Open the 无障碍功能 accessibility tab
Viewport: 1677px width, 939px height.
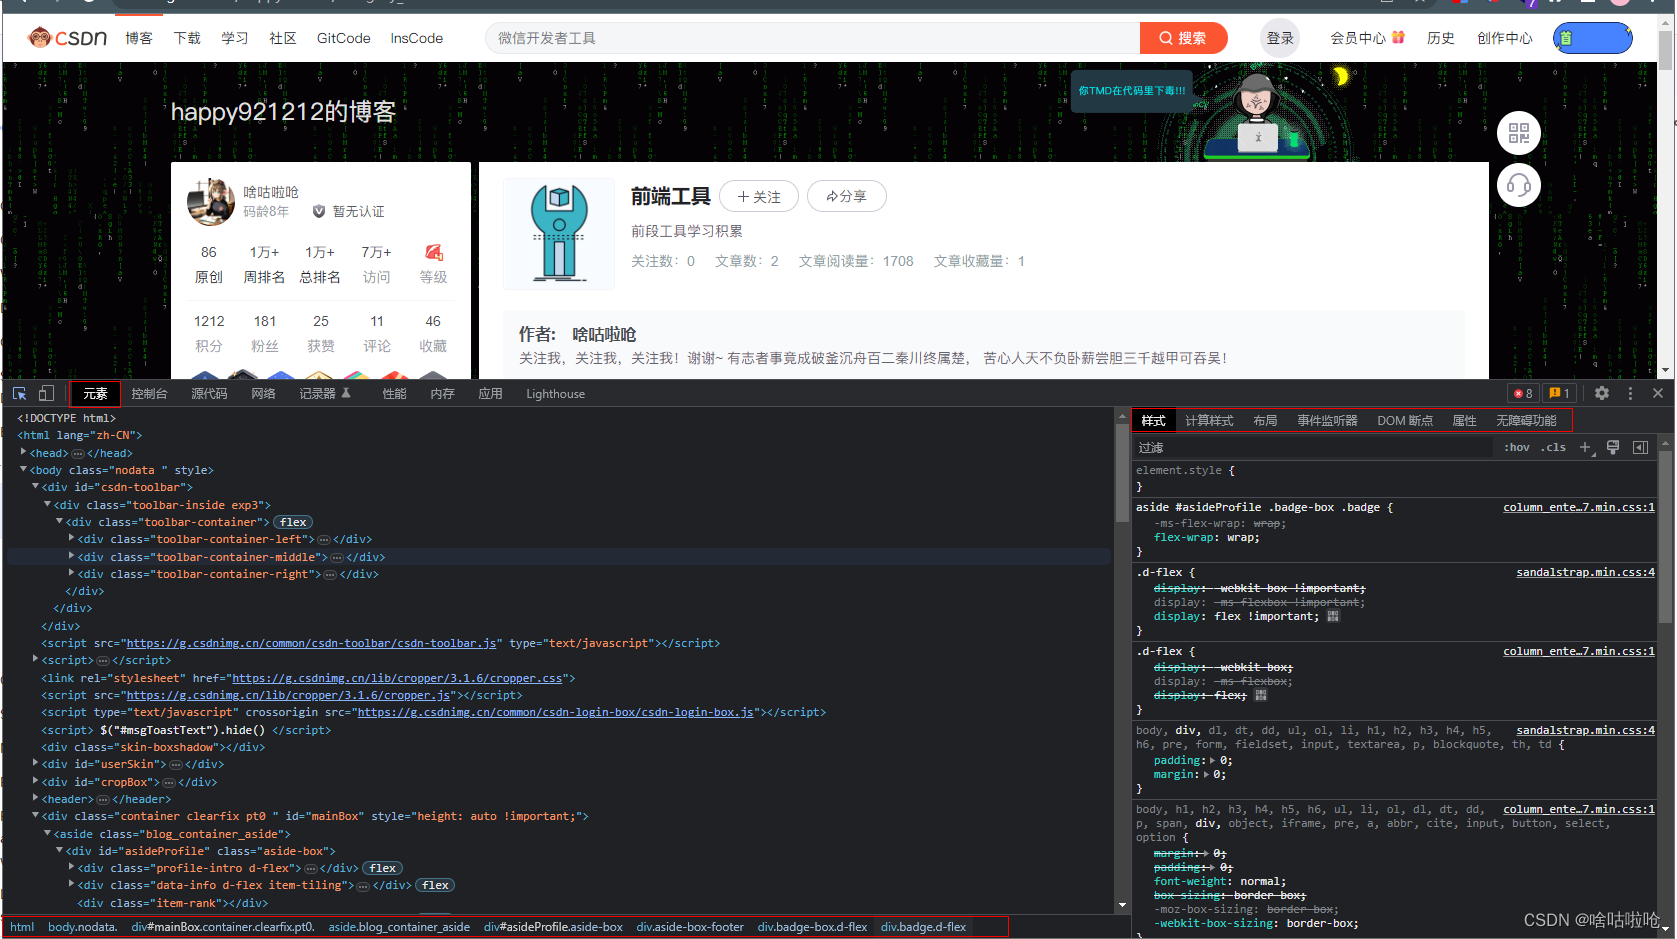coord(1526,420)
